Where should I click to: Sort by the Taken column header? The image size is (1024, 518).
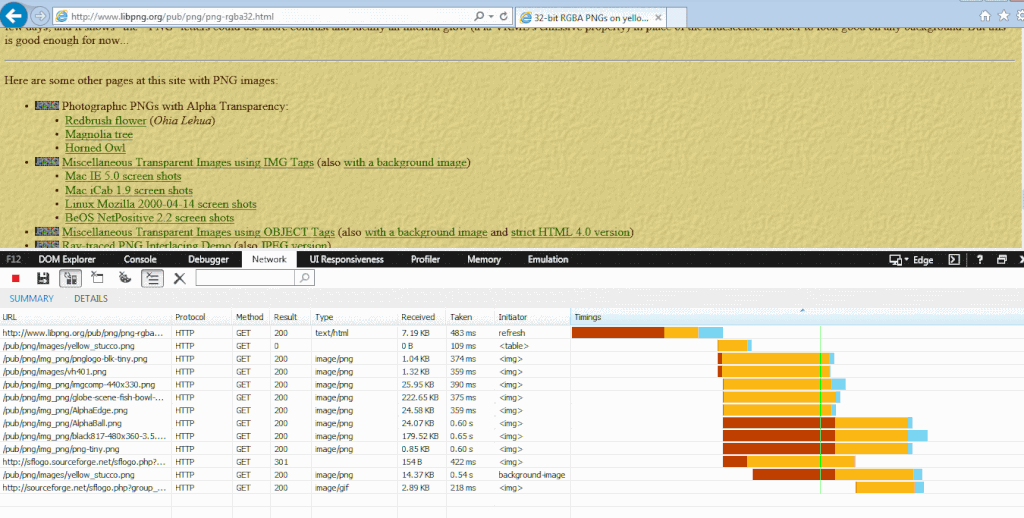470,317
